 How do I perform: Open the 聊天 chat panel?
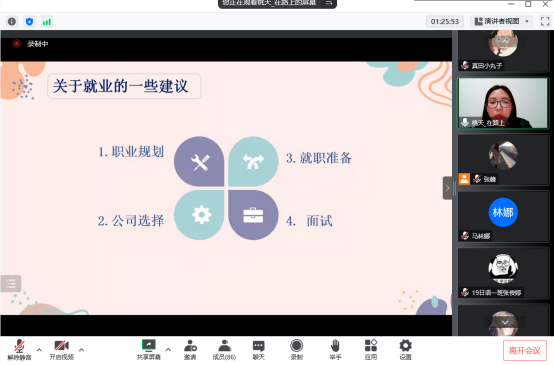tap(259, 349)
